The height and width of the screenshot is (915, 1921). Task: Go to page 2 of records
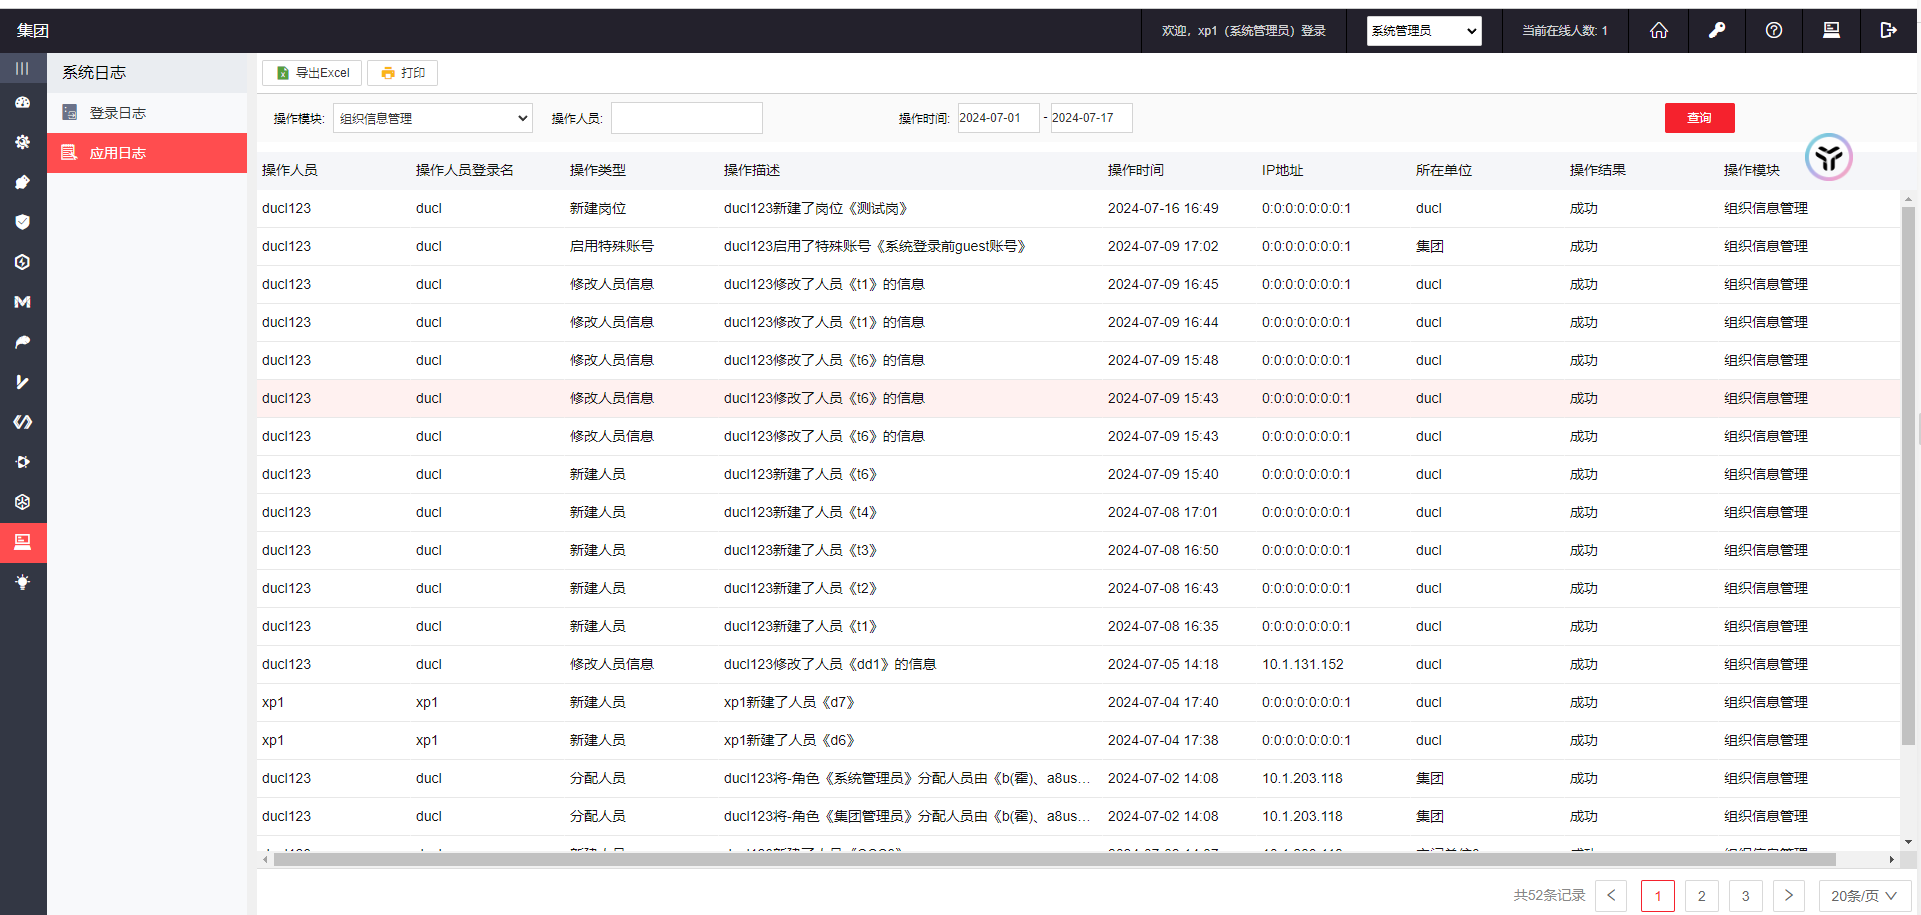tap(1701, 896)
